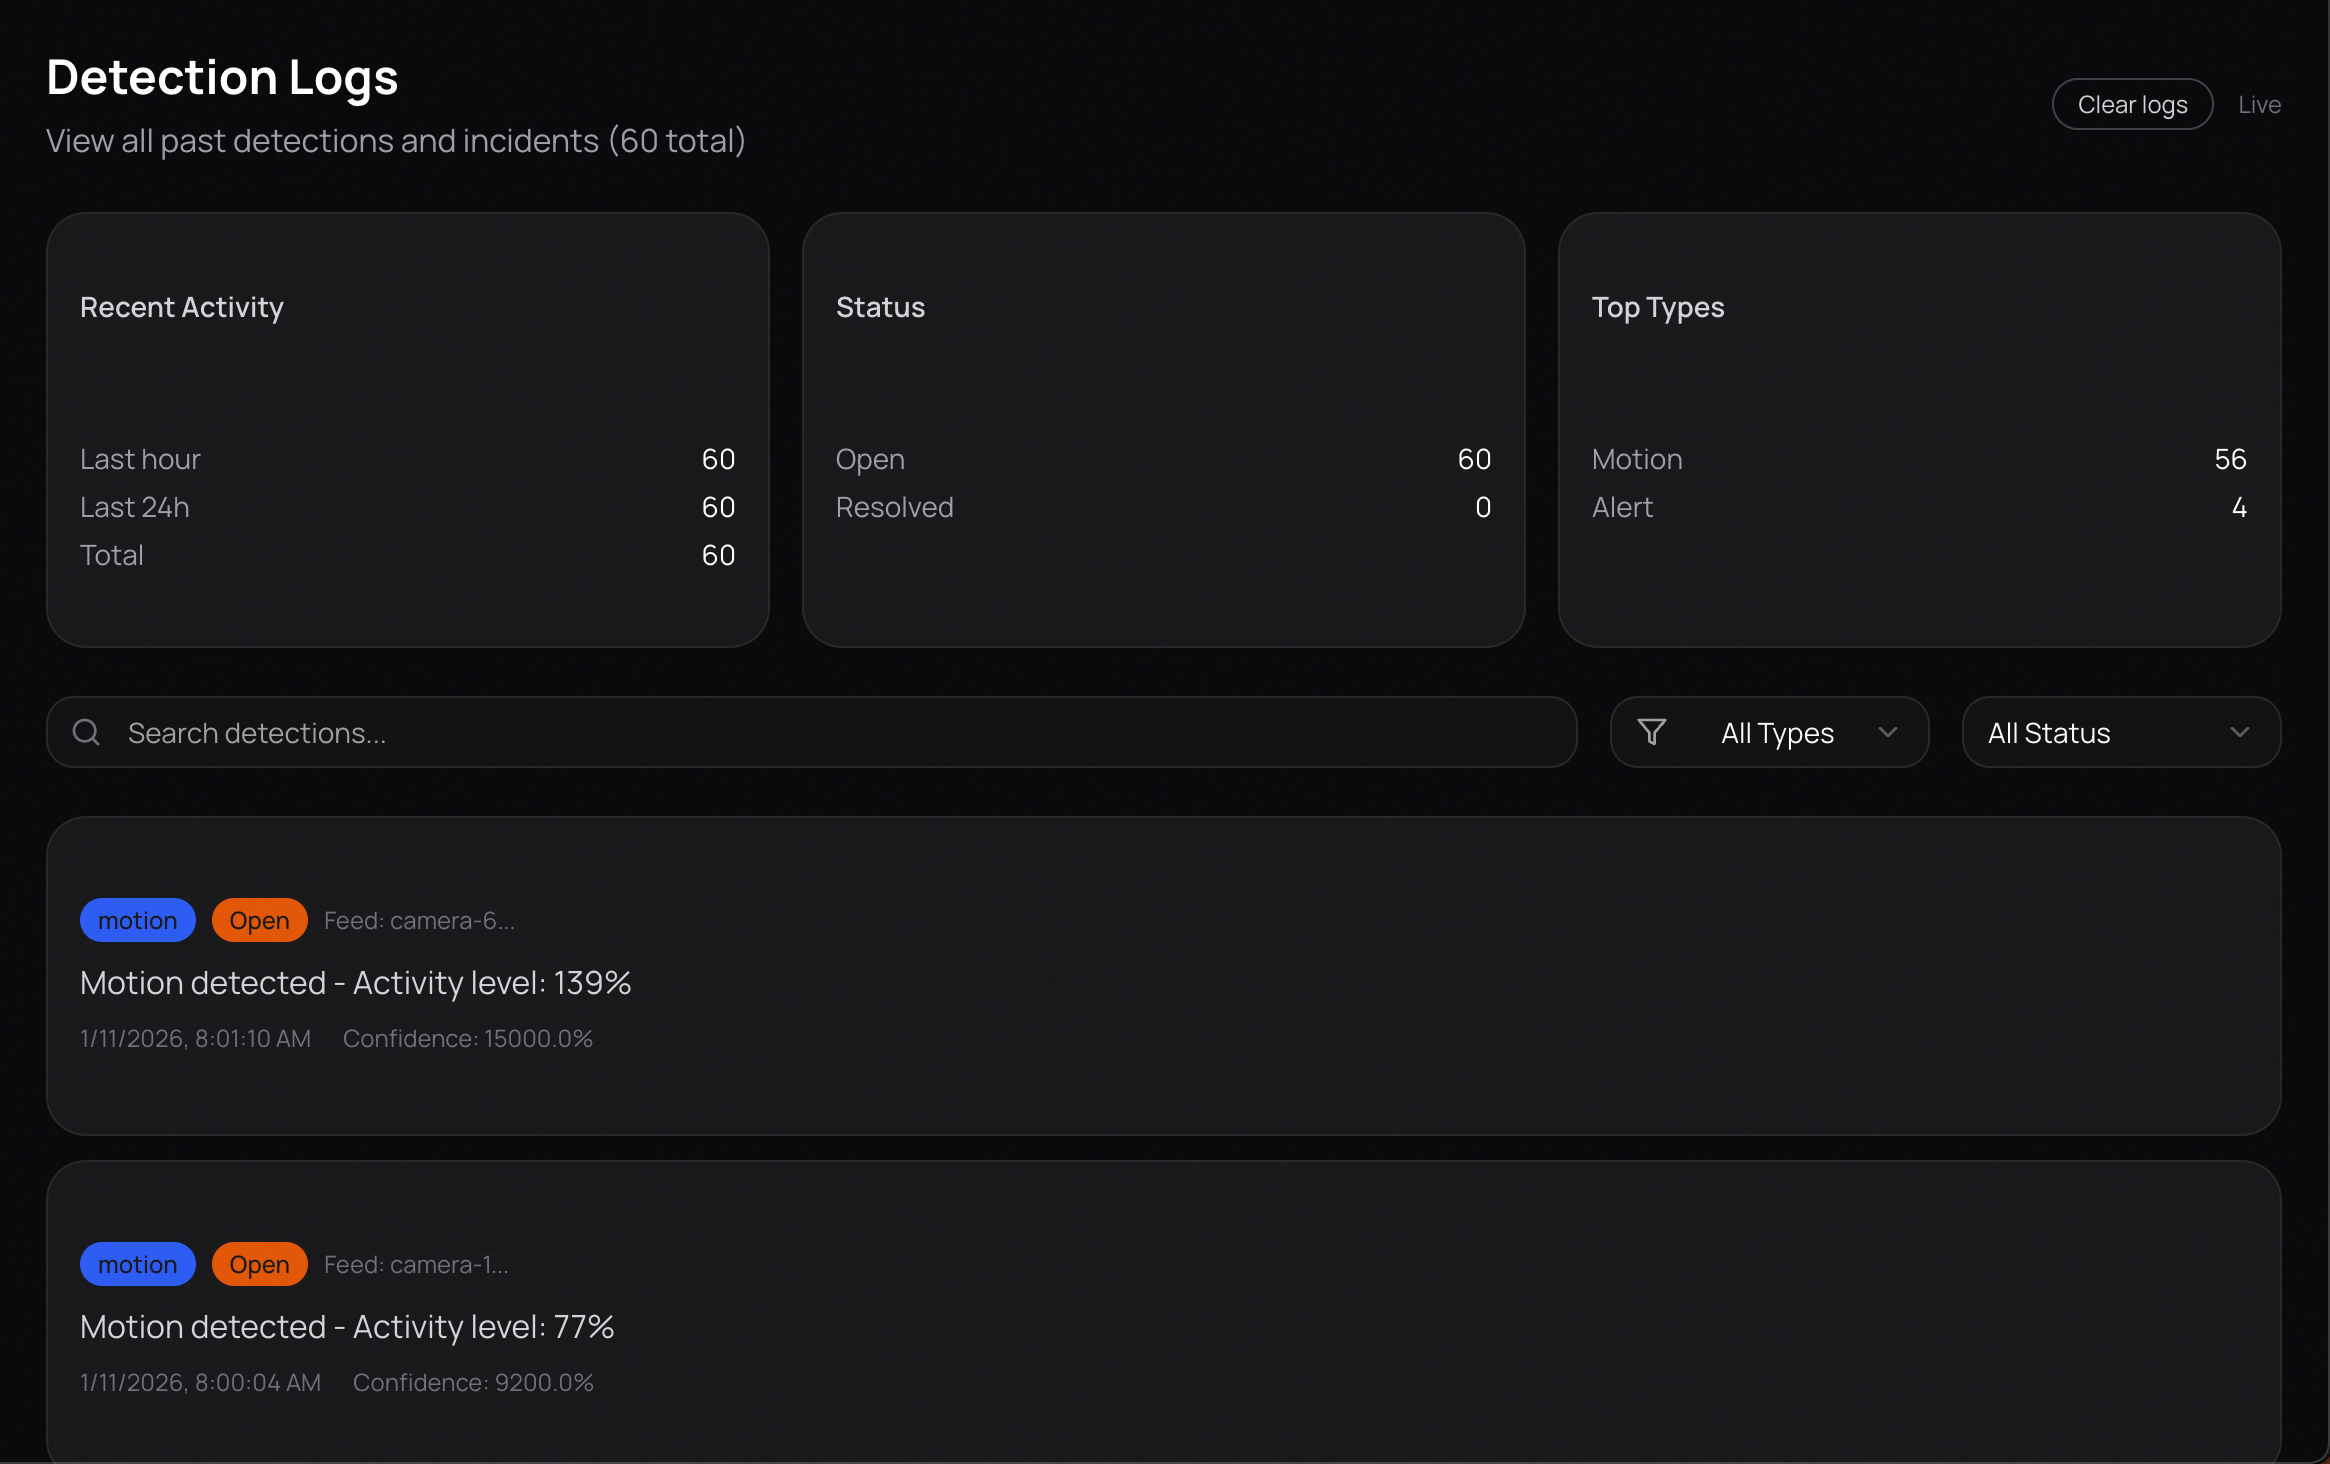This screenshot has height=1464, width=2330.
Task: Click the funnel filter icon
Action: [1652, 732]
